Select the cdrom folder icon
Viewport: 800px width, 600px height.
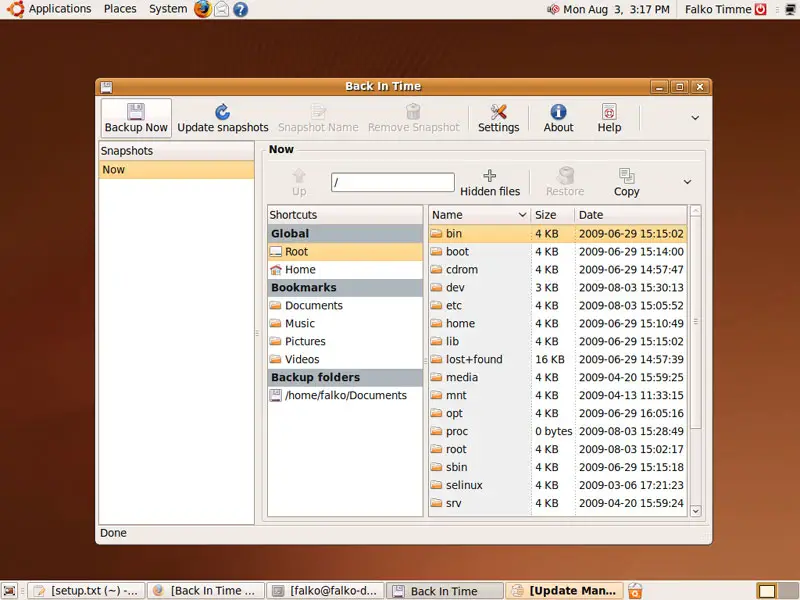pyautogui.click(x=436, y=269)
